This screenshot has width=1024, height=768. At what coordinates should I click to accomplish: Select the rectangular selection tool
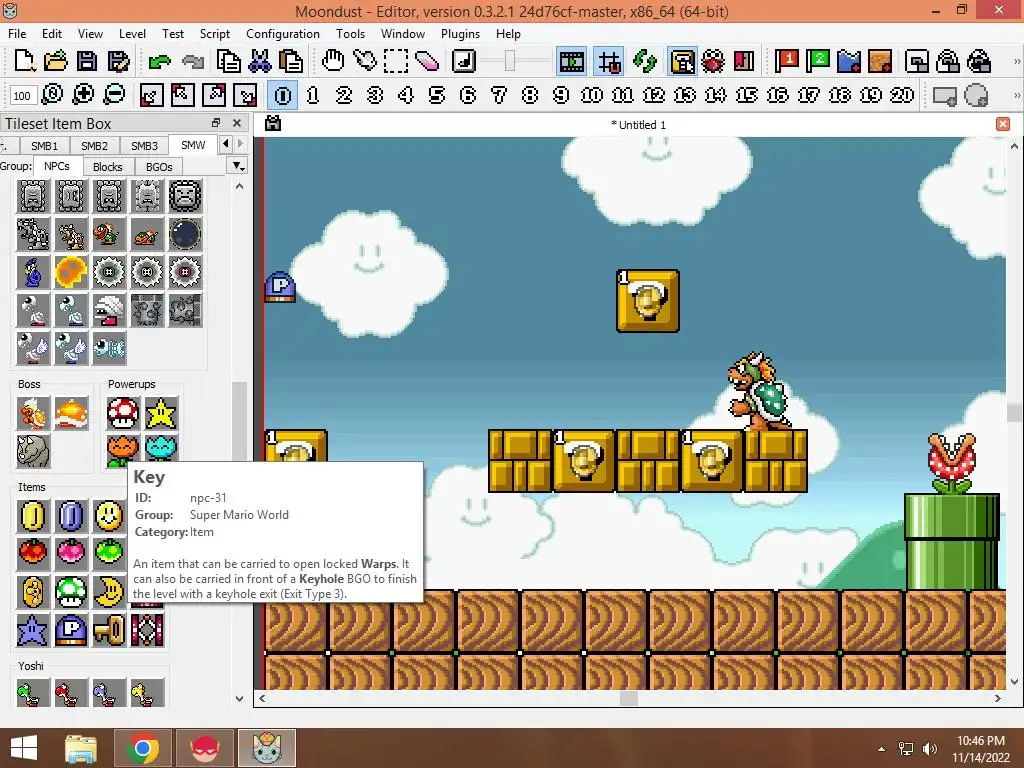[395, 61]
